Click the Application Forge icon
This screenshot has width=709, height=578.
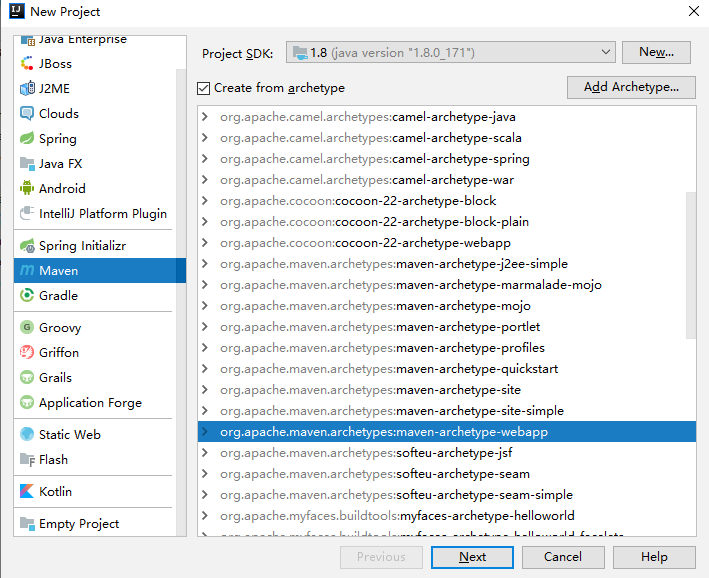27,402
